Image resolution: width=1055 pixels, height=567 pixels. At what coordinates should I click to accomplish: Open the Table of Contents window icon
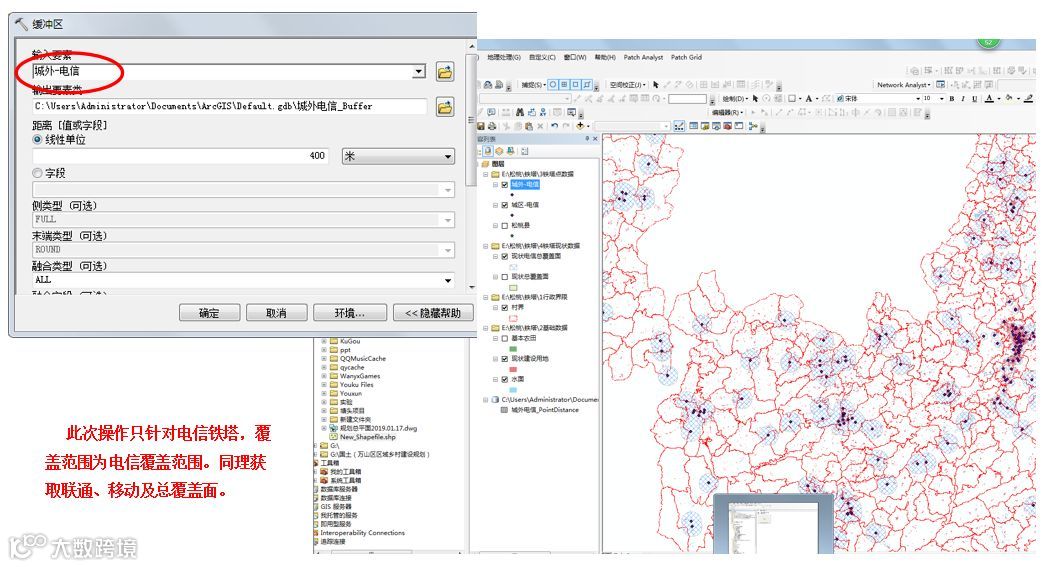coord(694,126)
